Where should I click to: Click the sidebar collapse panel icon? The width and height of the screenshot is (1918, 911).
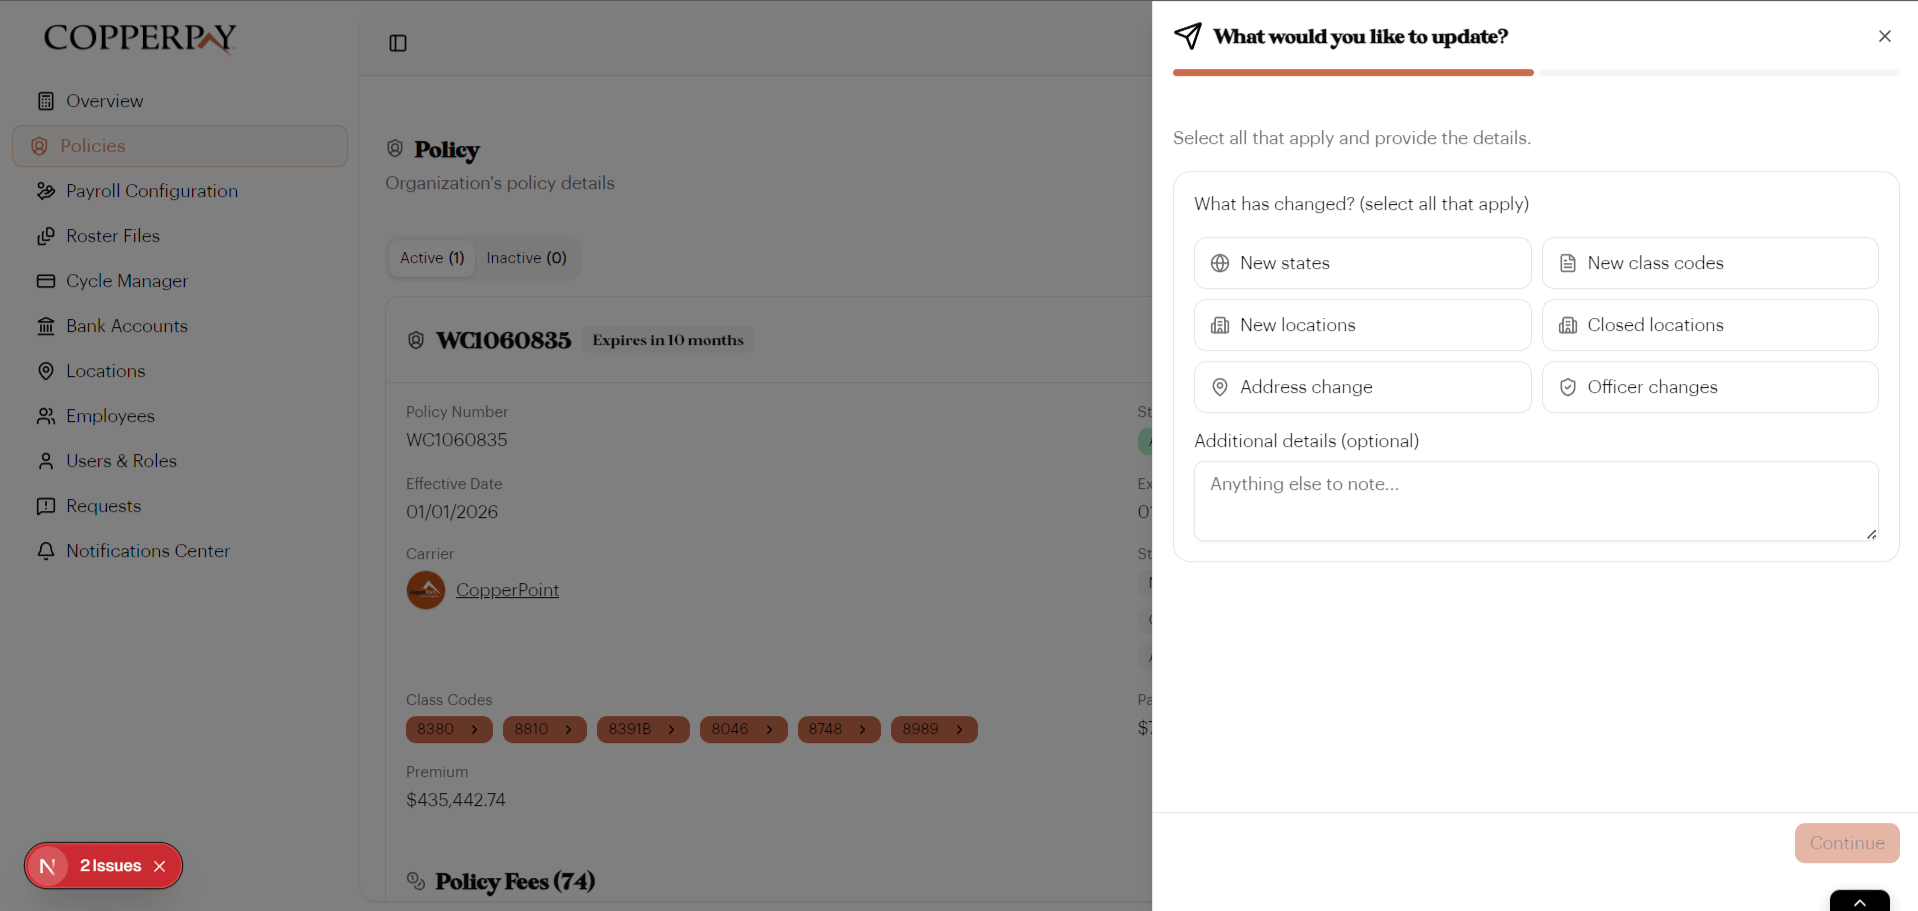pos(398,43)
